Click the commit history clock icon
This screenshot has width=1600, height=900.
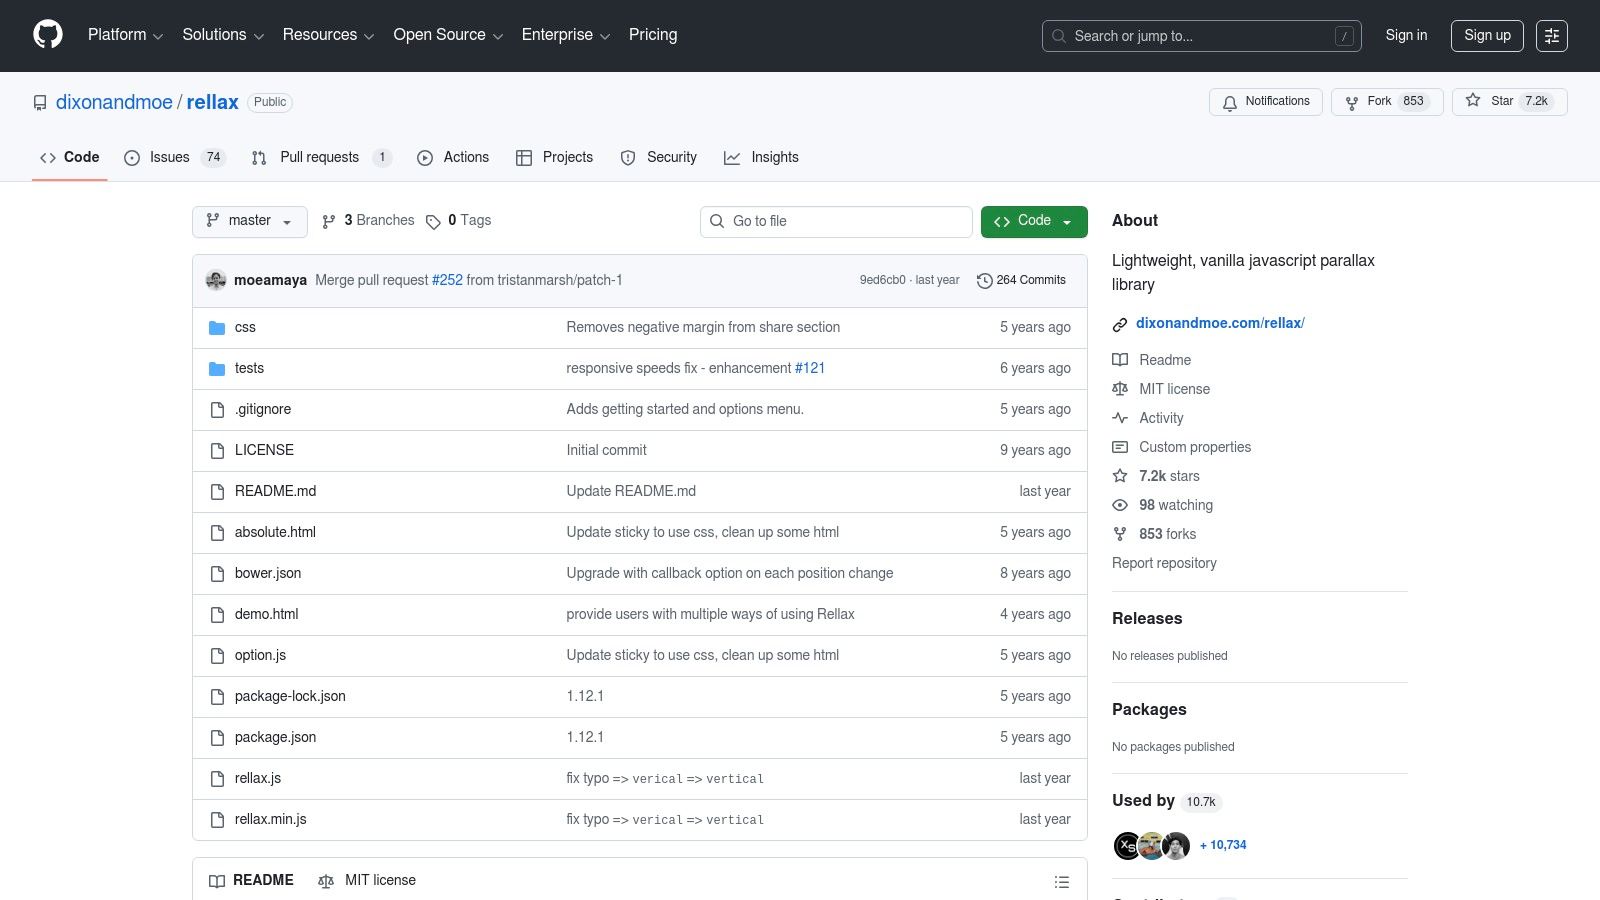point(984,280)
